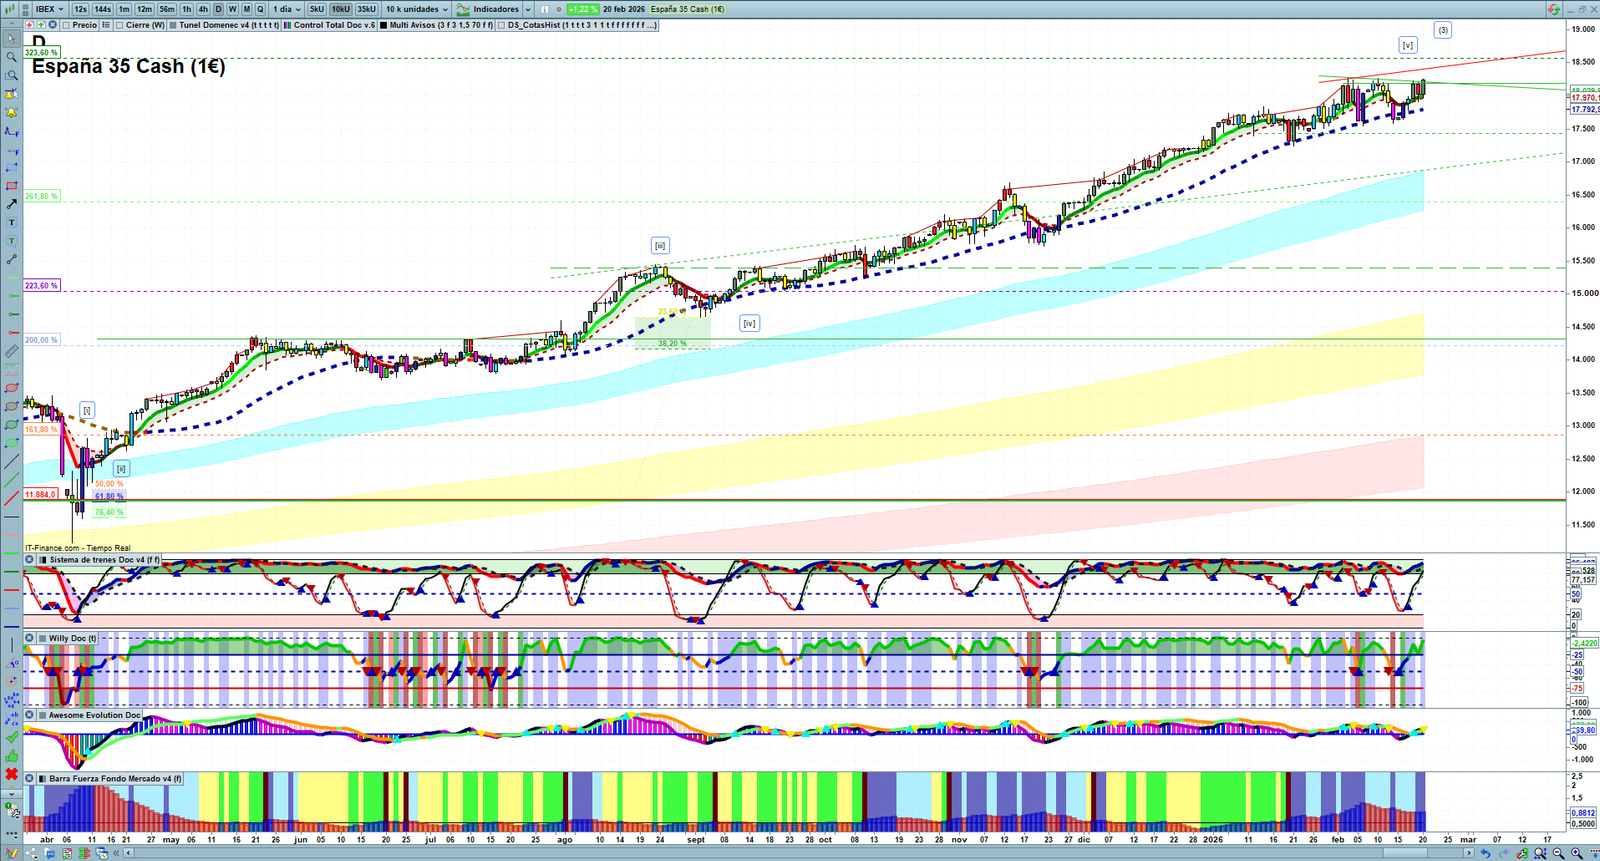Click the red X delete icon
This screenshot has width=1600, height=861.
pos(11,774)
